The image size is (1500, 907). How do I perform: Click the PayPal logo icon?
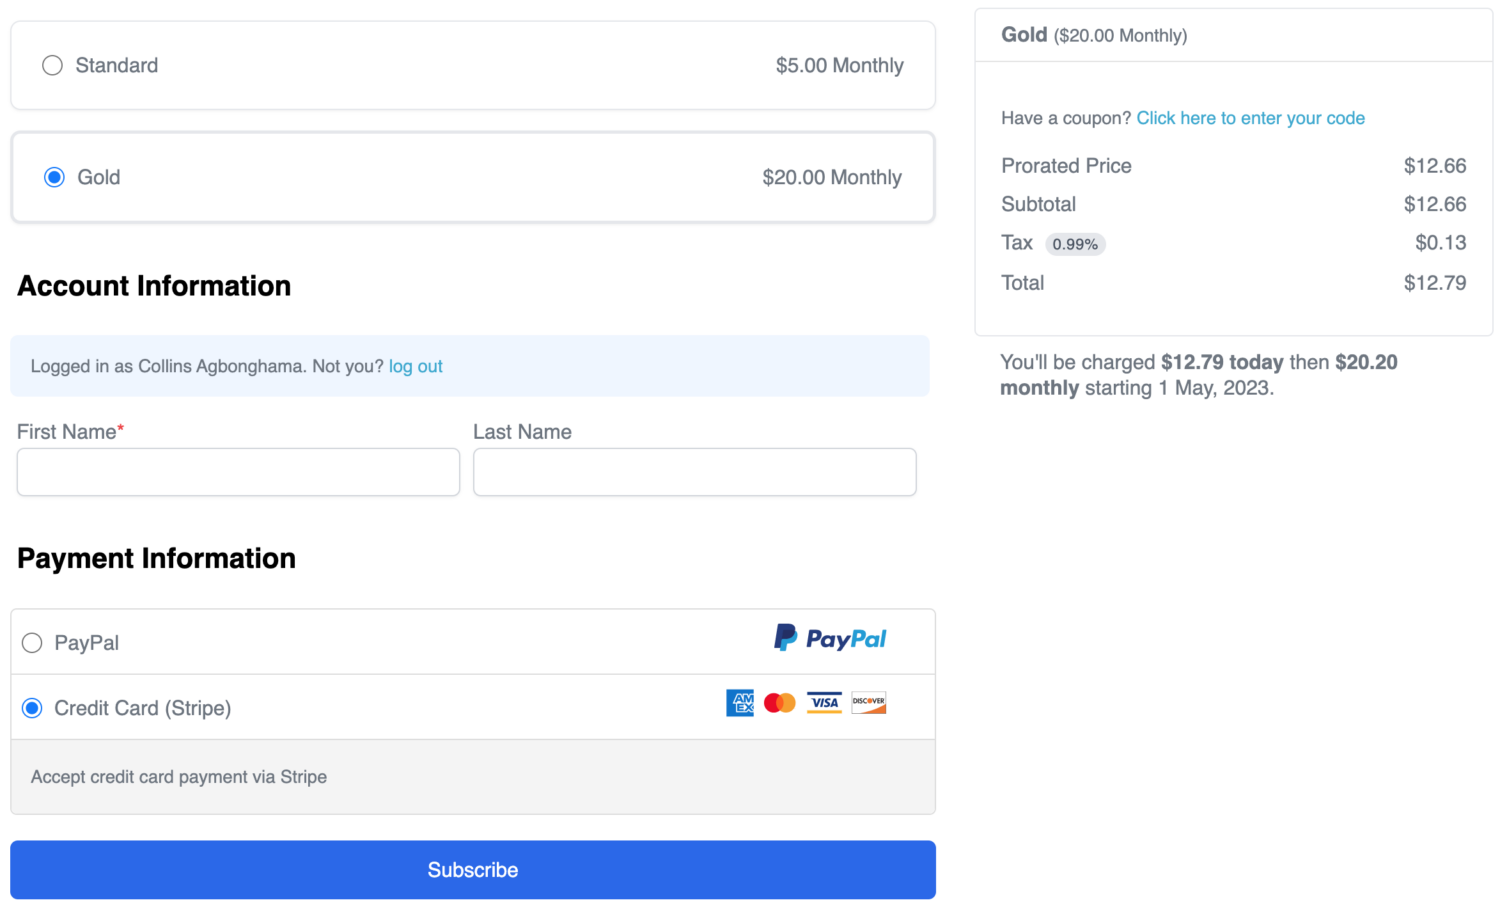coord(830,638)
